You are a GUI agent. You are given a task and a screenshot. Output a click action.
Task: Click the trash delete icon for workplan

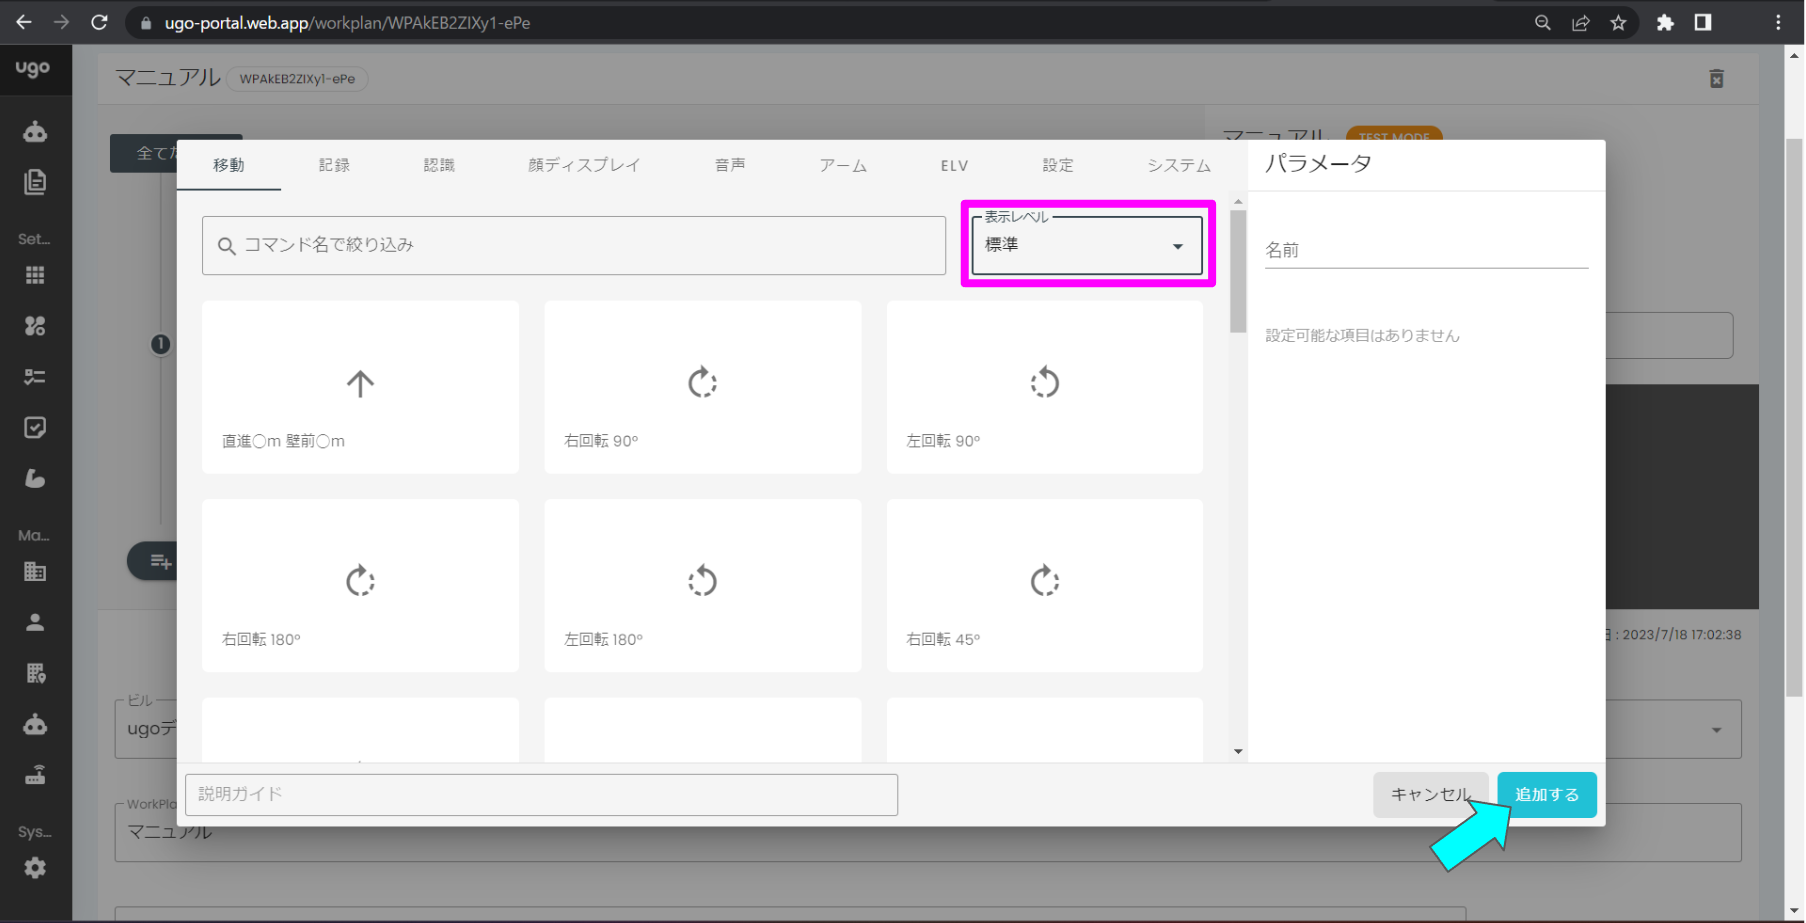[1716, 79]
